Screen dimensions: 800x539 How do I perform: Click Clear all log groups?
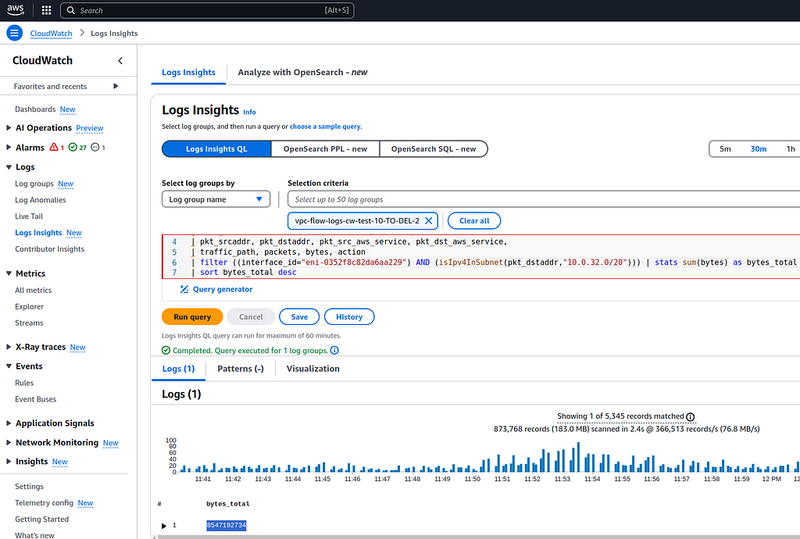click(474, 220)
